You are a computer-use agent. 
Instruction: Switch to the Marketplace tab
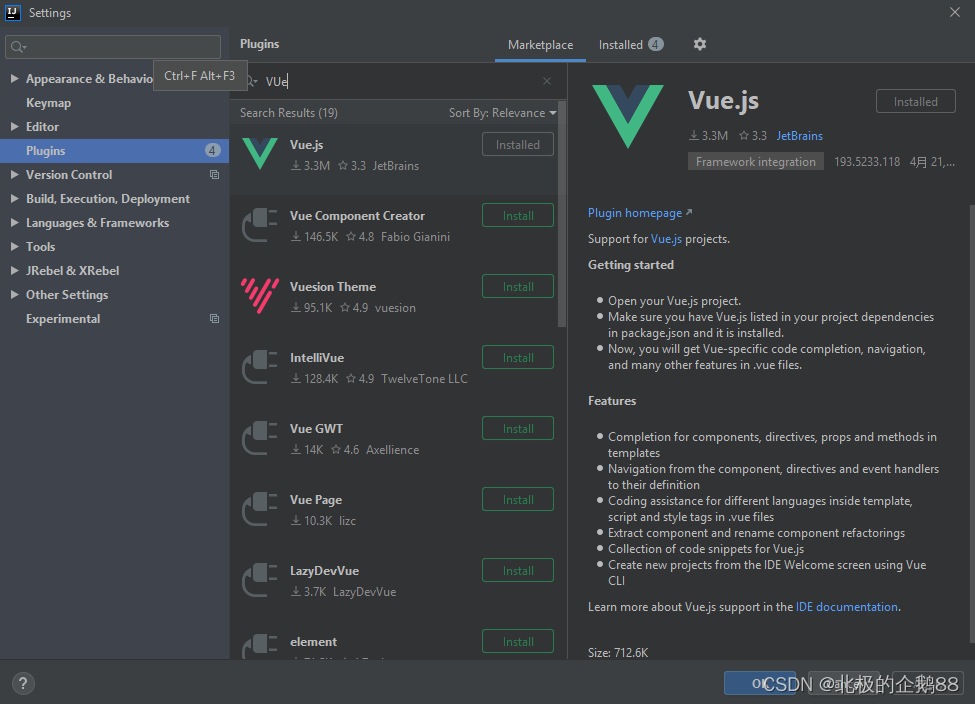click(x=540, y=45)
